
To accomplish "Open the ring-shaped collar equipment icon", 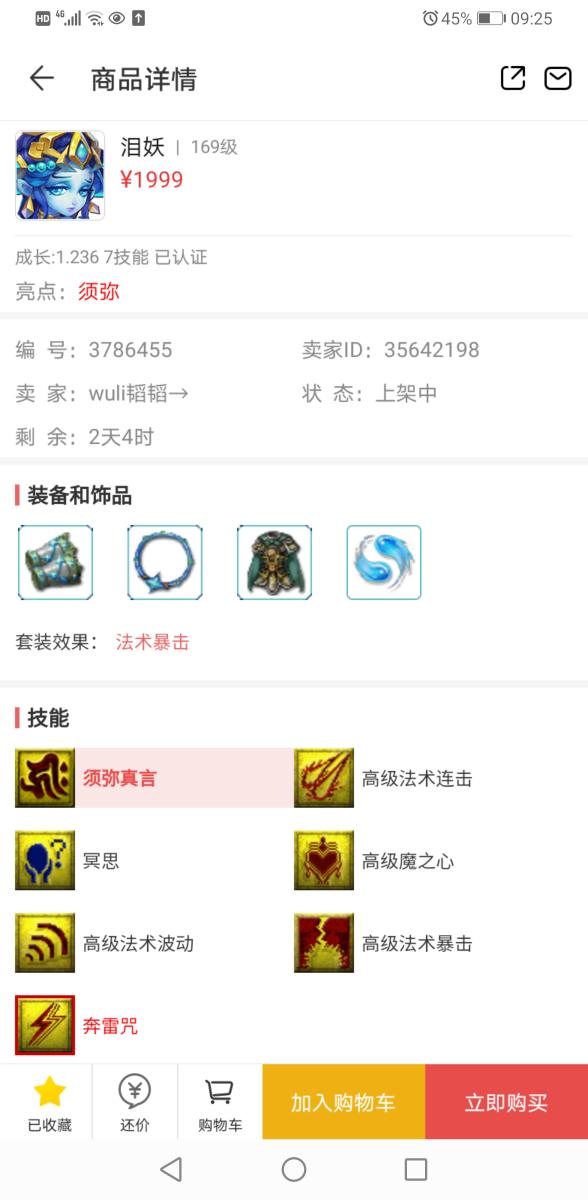I will [165, 563].
